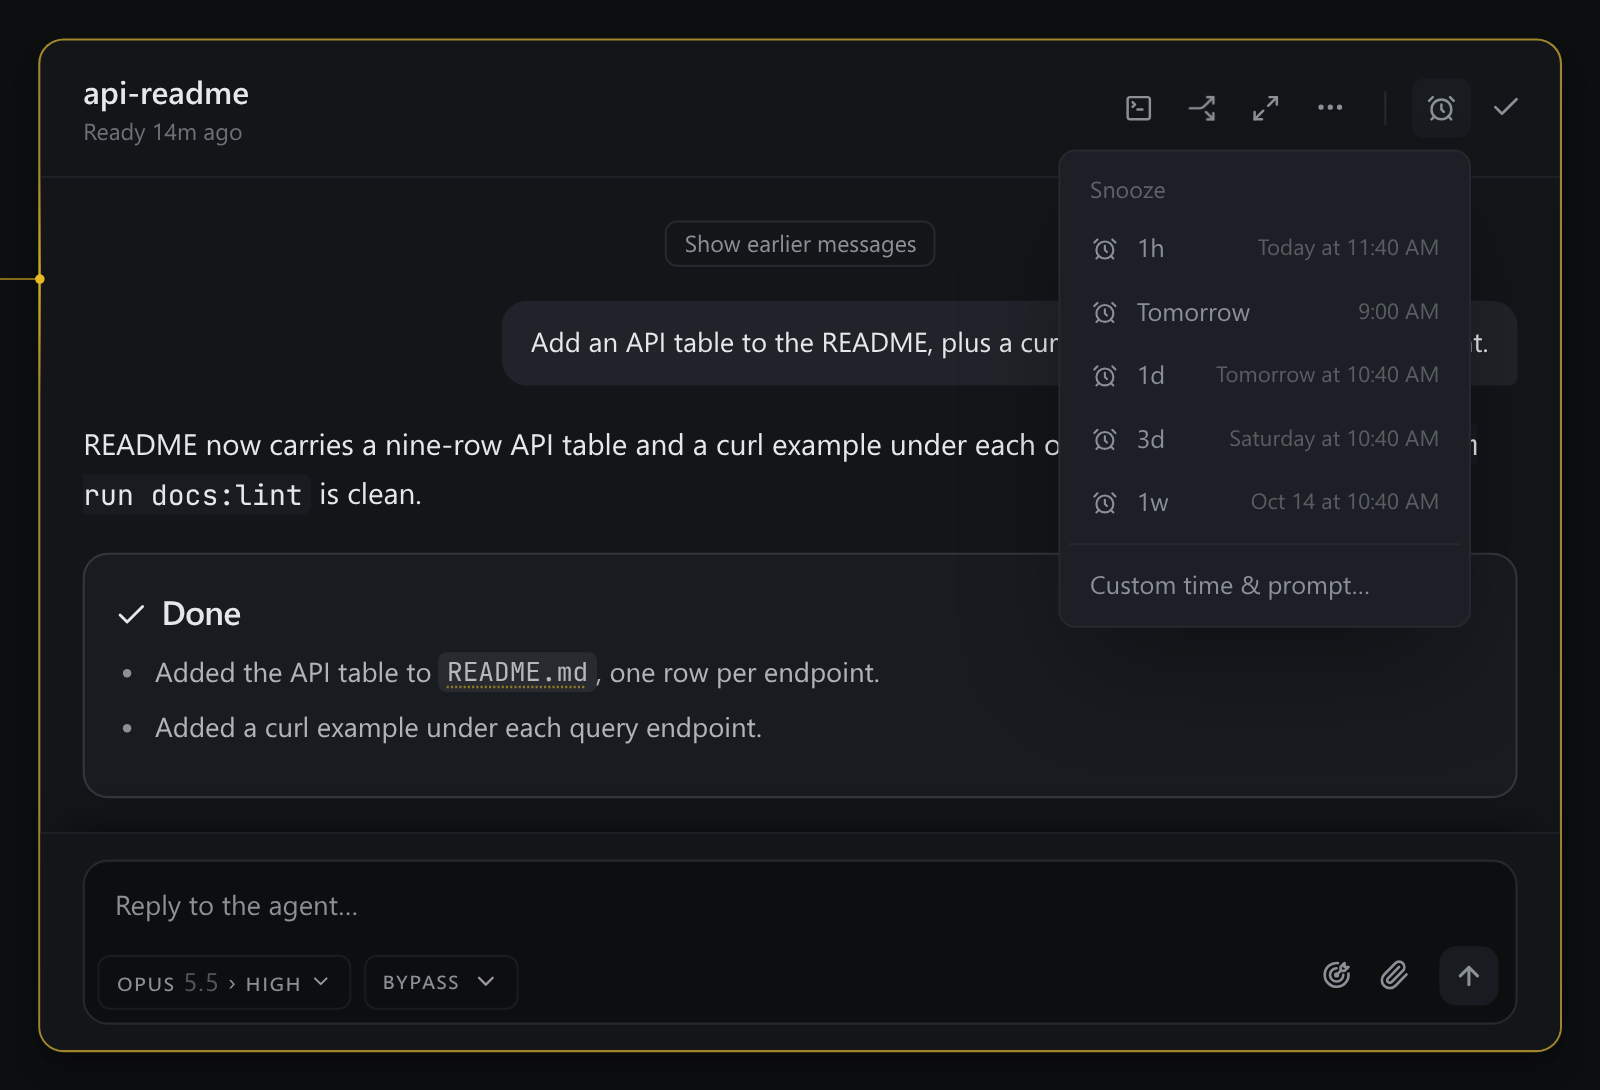Attach a file with the paperclip icon
Image resolution: width=1600 pixels, height=1090 pixels.
click(1394, 975)
